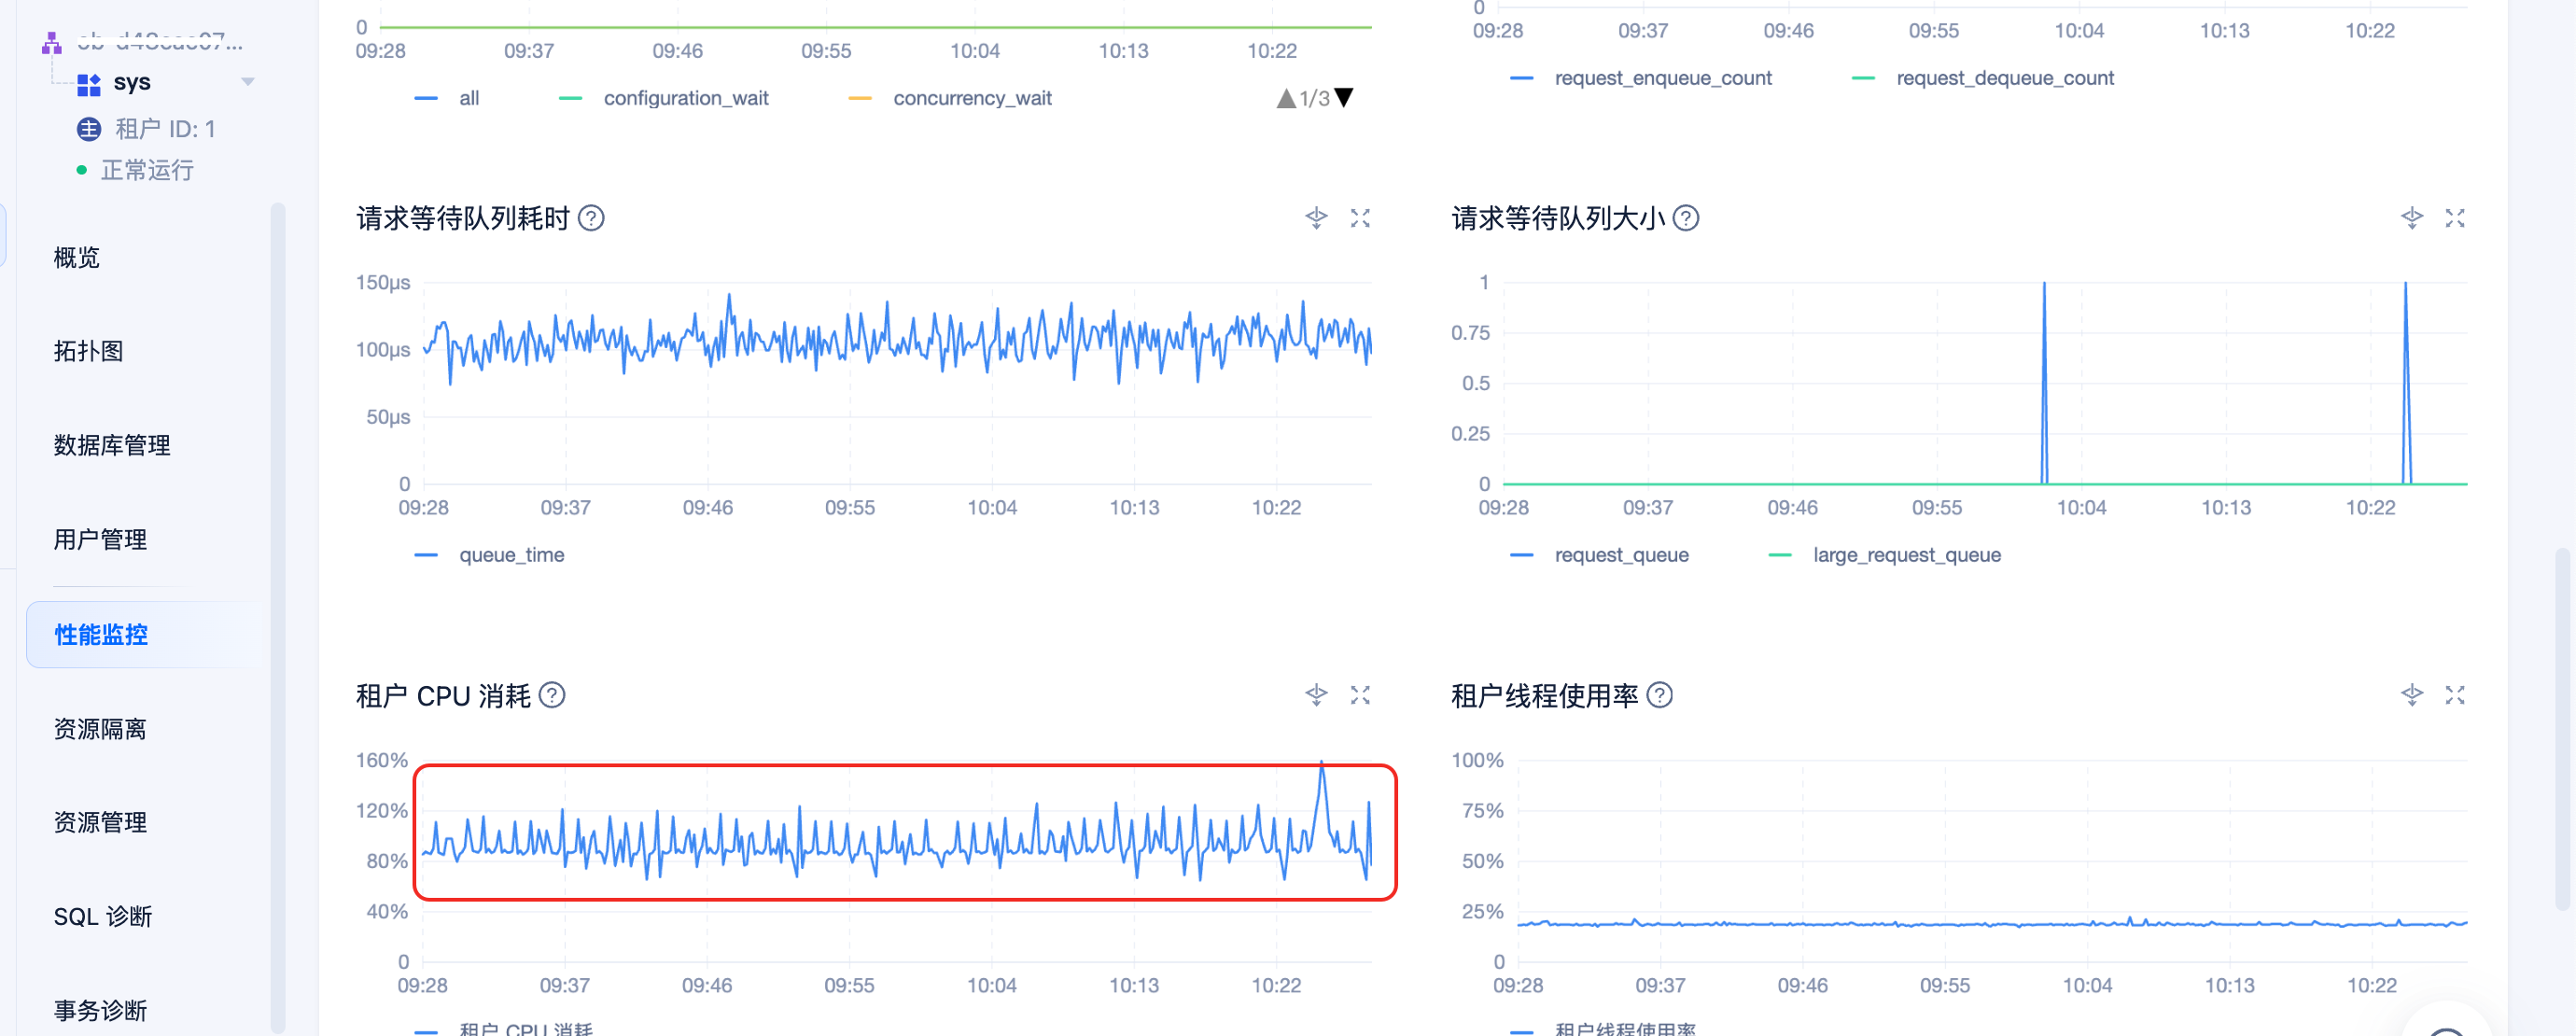2576x1036 pixels.
Task: Click help icon beside 租户 CPU 消耗
Action: [x=552, y=695]
